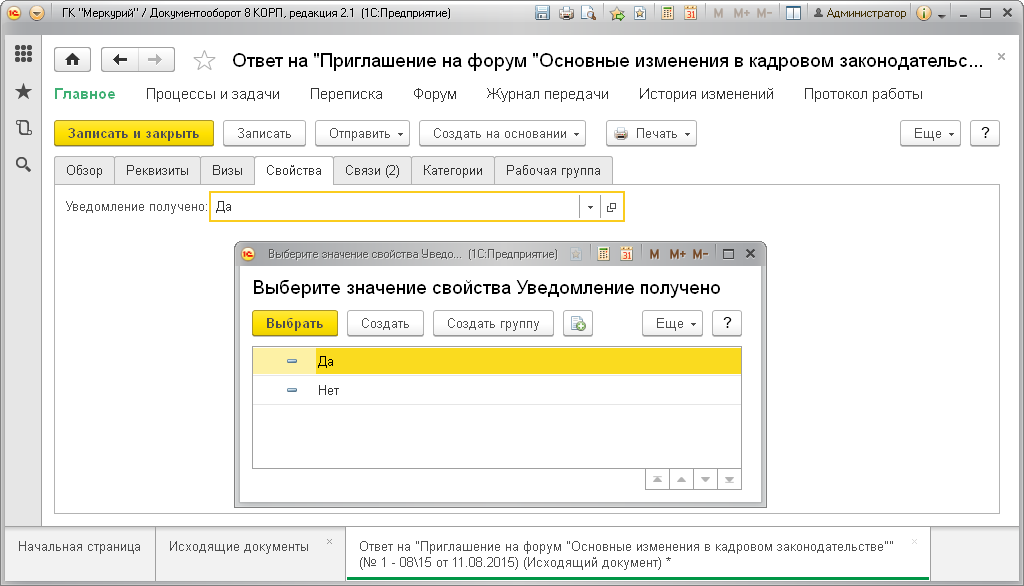
Task: Open the sections grid menu in sidebar
Action: click(x=24, y=54)
